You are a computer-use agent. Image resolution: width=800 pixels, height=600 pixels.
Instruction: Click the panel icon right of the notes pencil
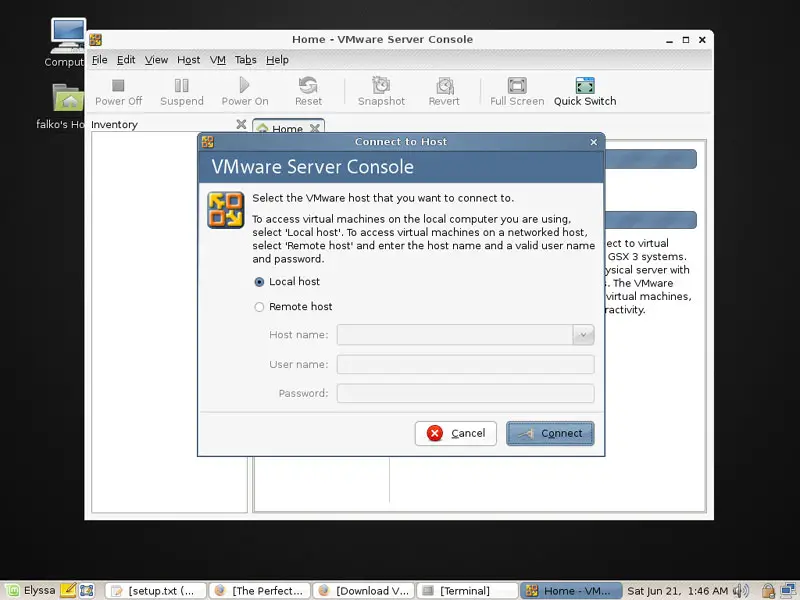87,590
